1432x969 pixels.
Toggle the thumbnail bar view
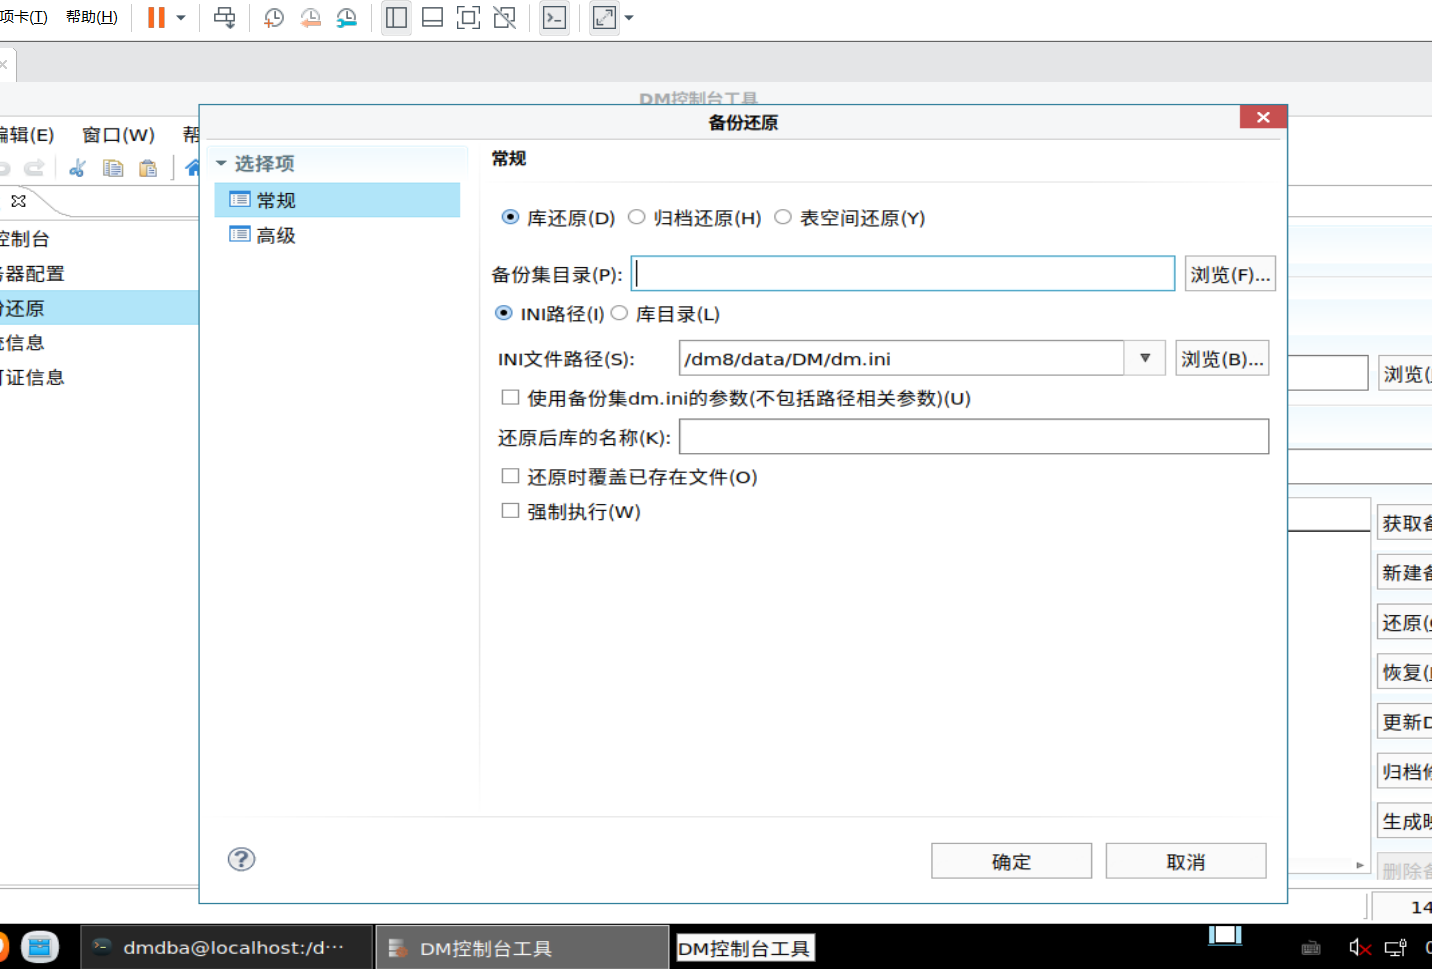click(x=432, y=17)
